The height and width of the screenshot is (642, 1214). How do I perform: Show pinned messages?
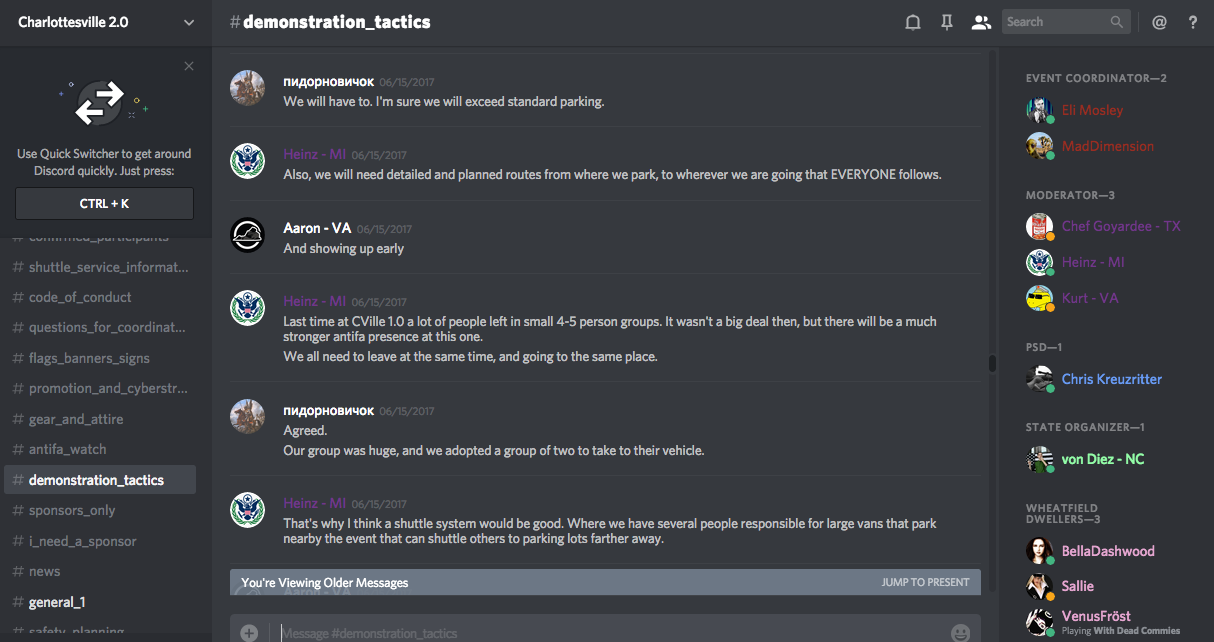[947, 22]
